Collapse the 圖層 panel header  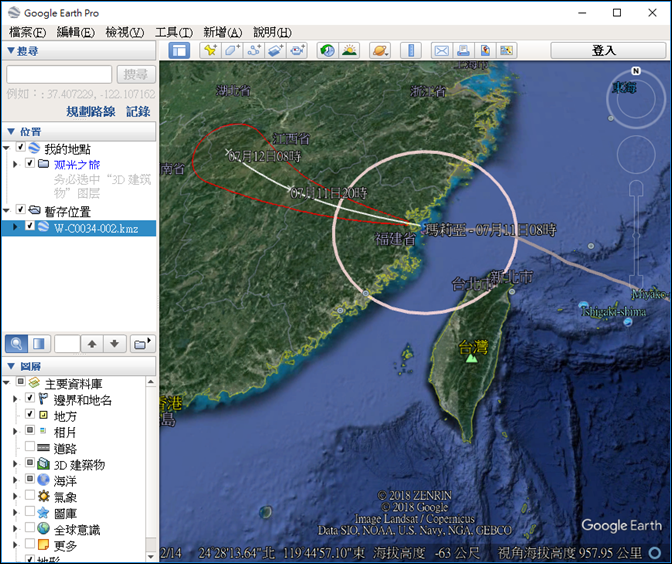[79, 366]
